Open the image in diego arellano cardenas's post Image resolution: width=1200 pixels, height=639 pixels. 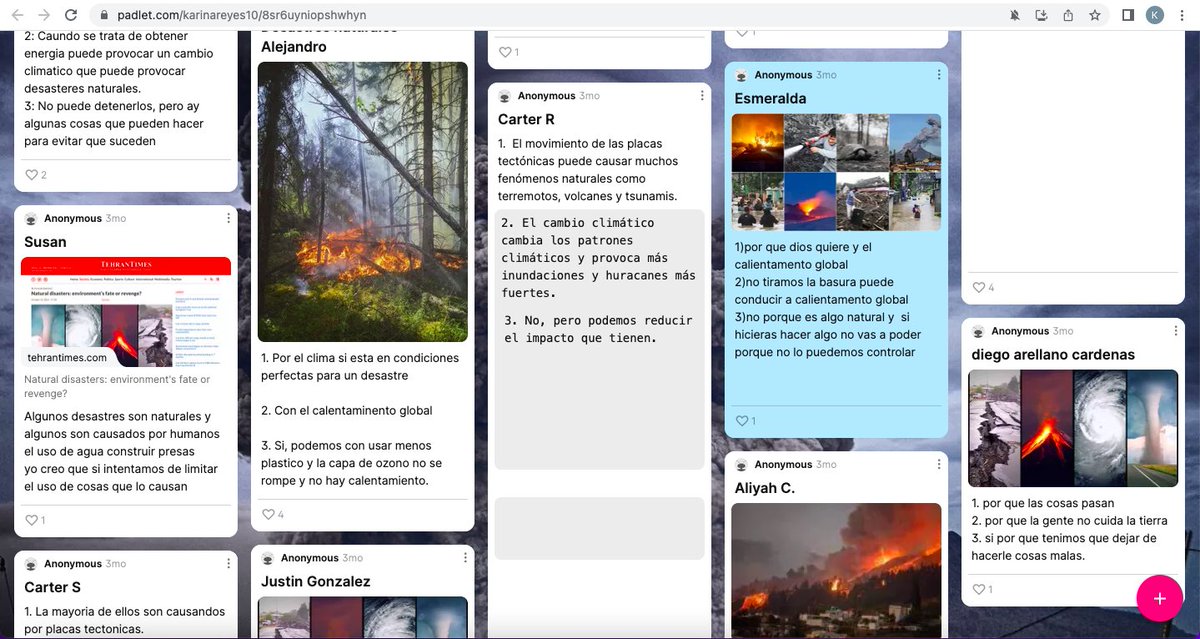point(1073,428)
